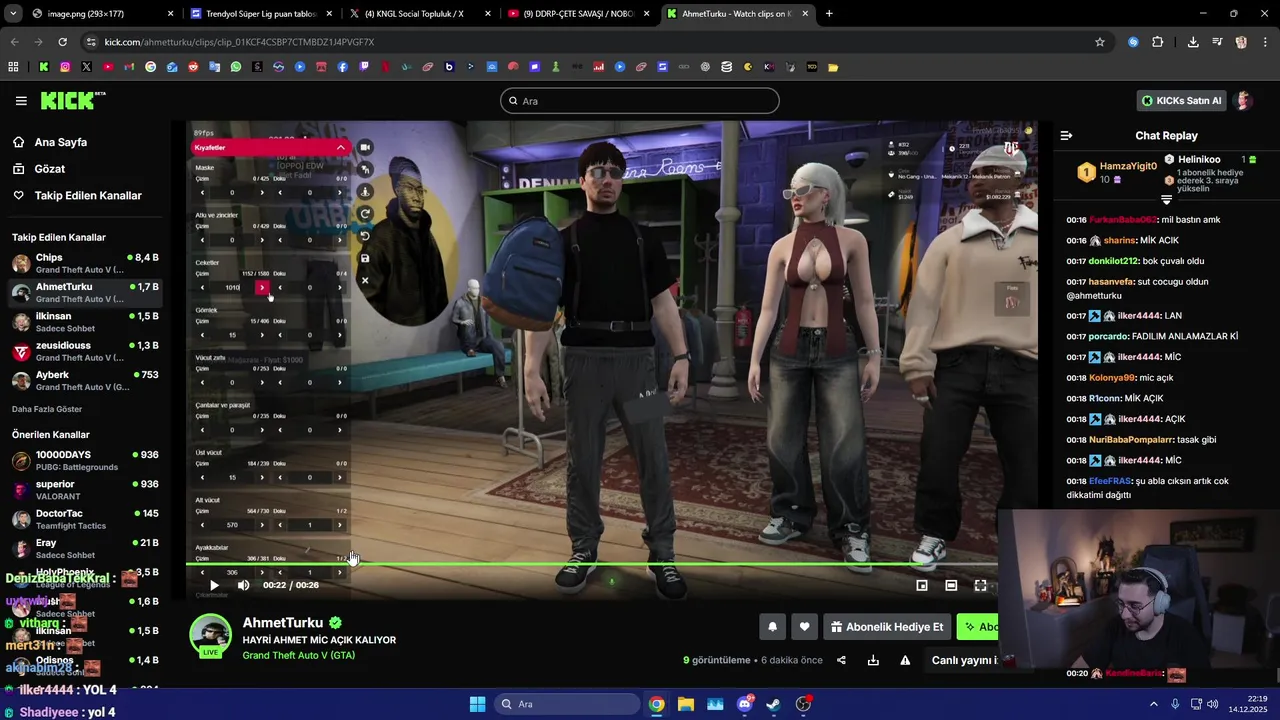Switch to DDRP-ÇETE SAVAŞI tab

click(578, 14)
